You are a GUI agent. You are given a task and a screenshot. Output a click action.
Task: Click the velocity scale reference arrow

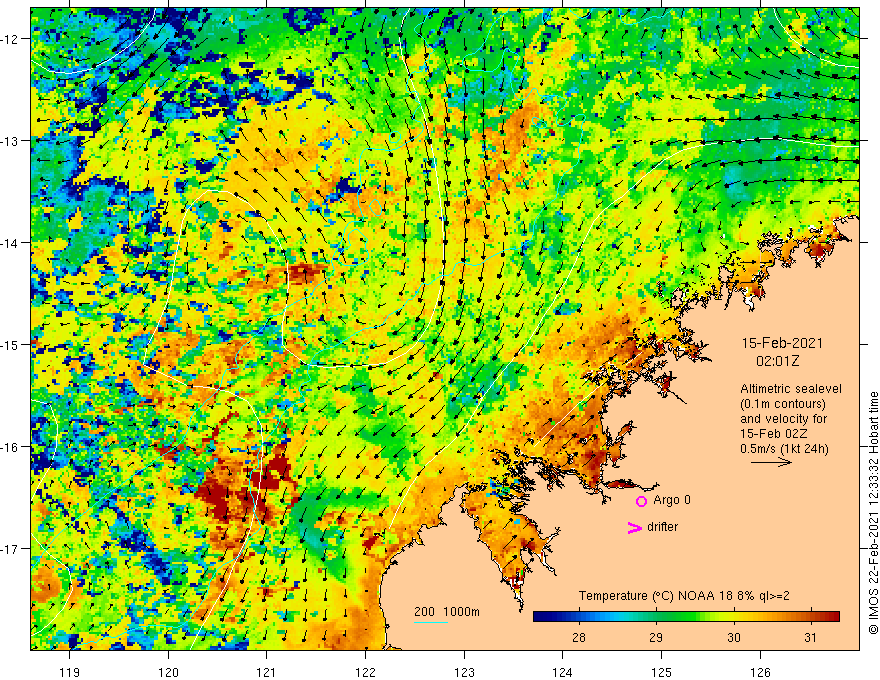772,462
